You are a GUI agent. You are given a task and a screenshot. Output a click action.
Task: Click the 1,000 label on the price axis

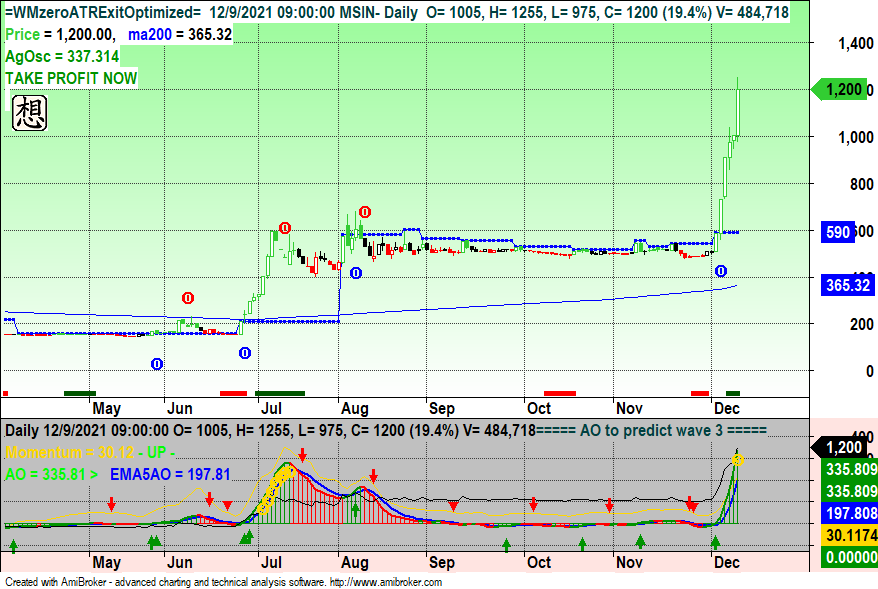tap(856, 137)
